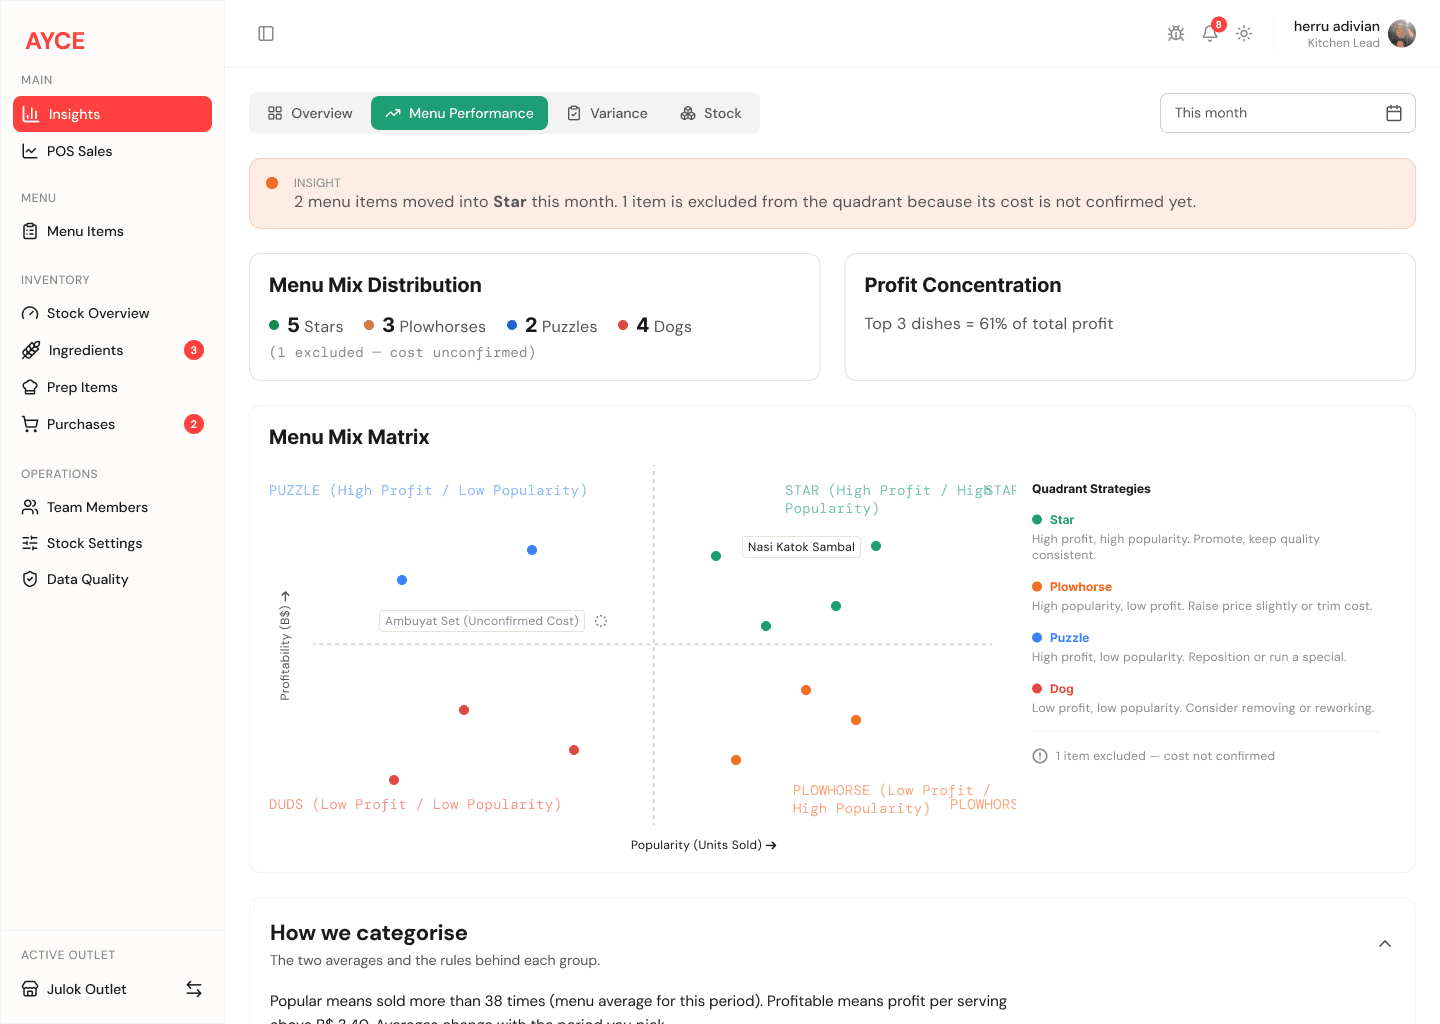
Task: Toggle light theme with the sun icon
Action: pos(1244,34)
